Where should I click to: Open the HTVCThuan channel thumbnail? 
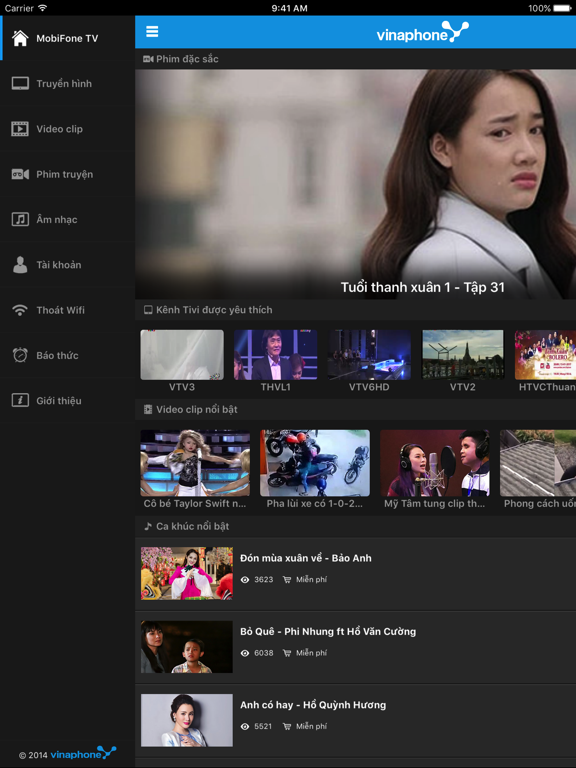(x=545, y=355)
